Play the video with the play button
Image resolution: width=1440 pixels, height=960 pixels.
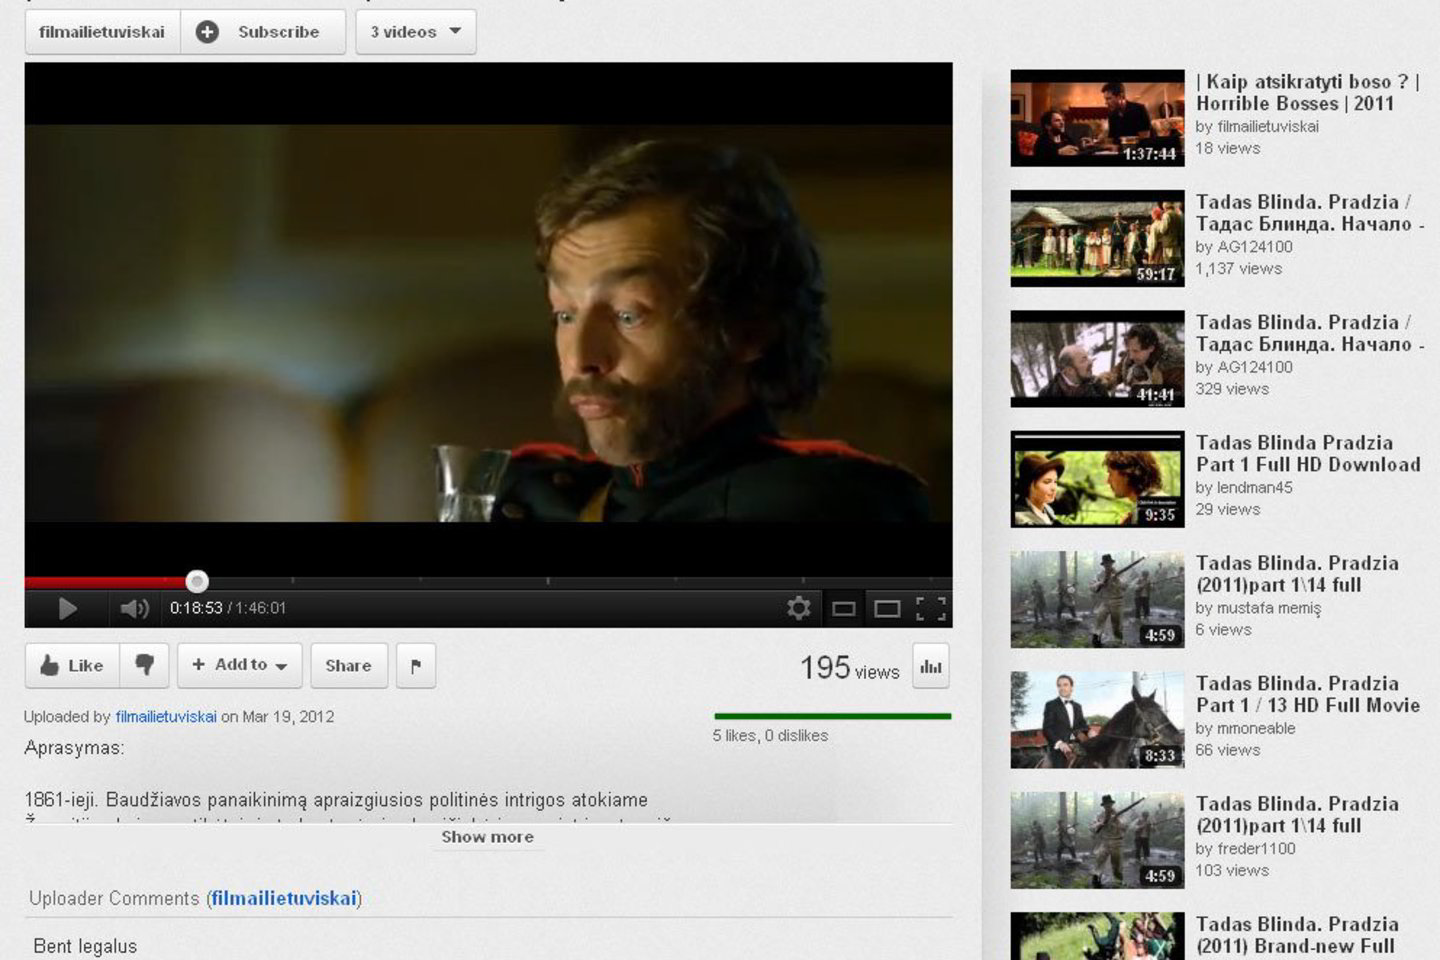tap(67, 608)
